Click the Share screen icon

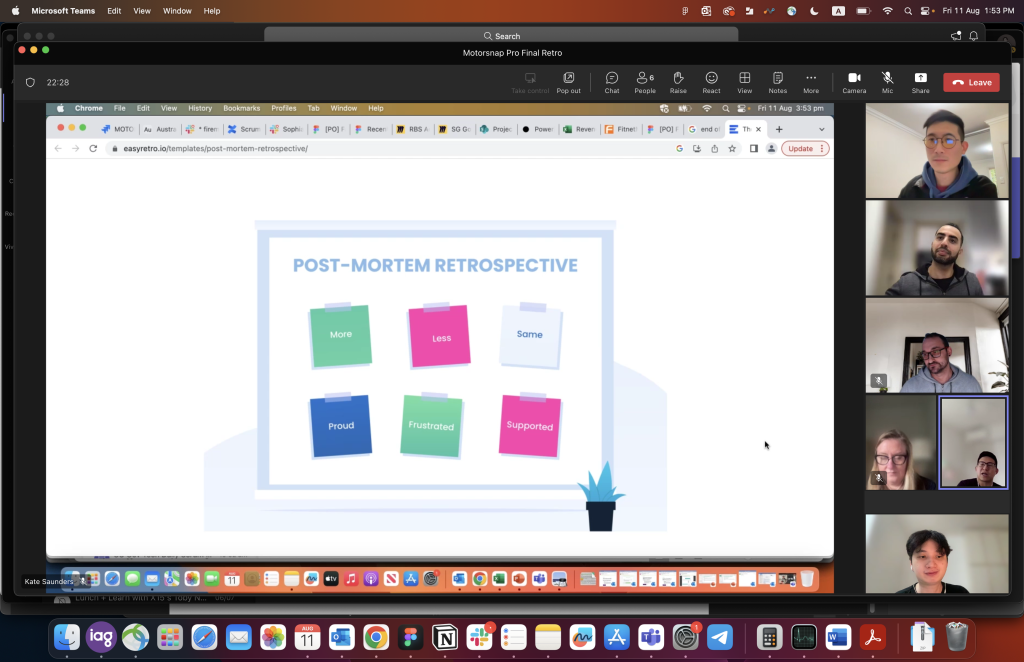coord(920,82)
